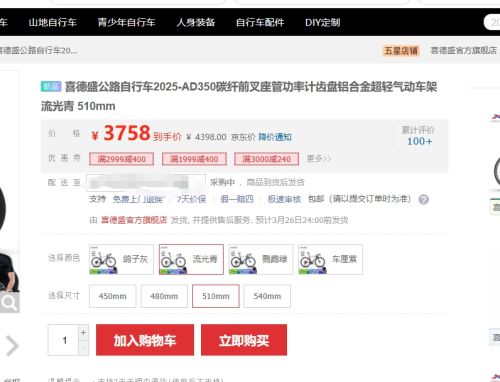Click the next image chevron arrow
The height and width of the screenshot is (382, 500).
12,346
